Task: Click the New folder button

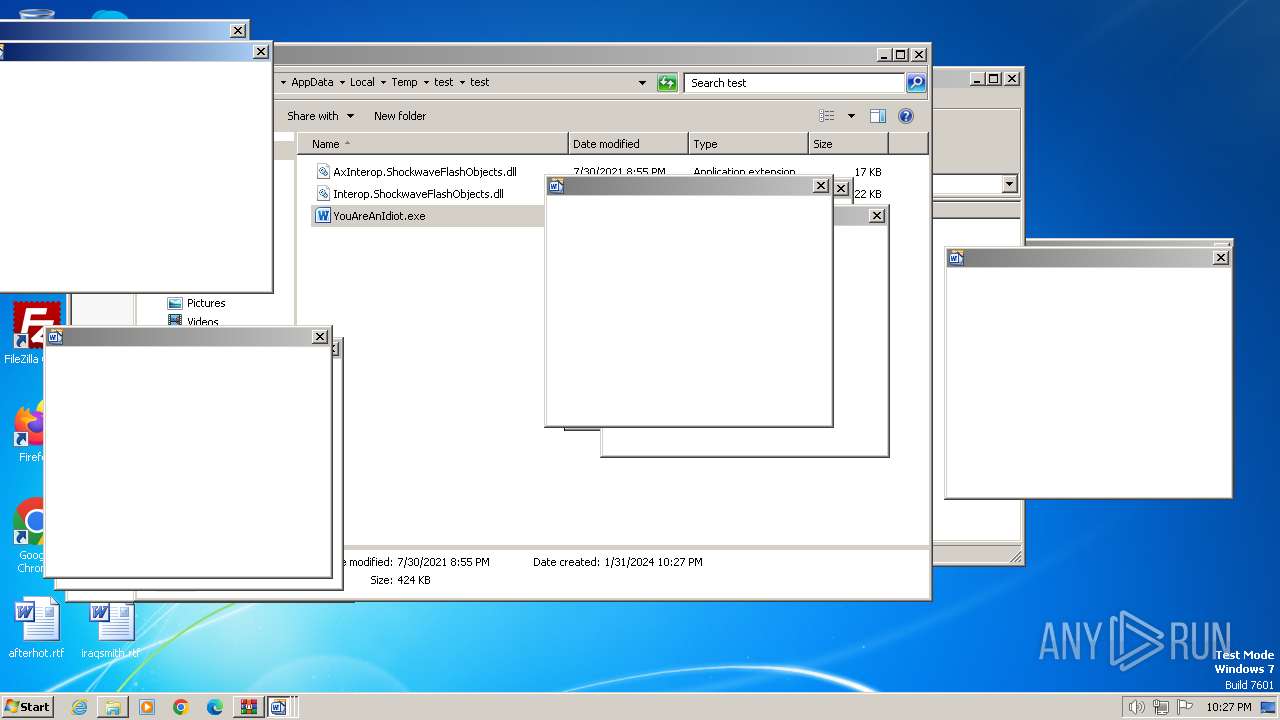Action: click(400, 116)
